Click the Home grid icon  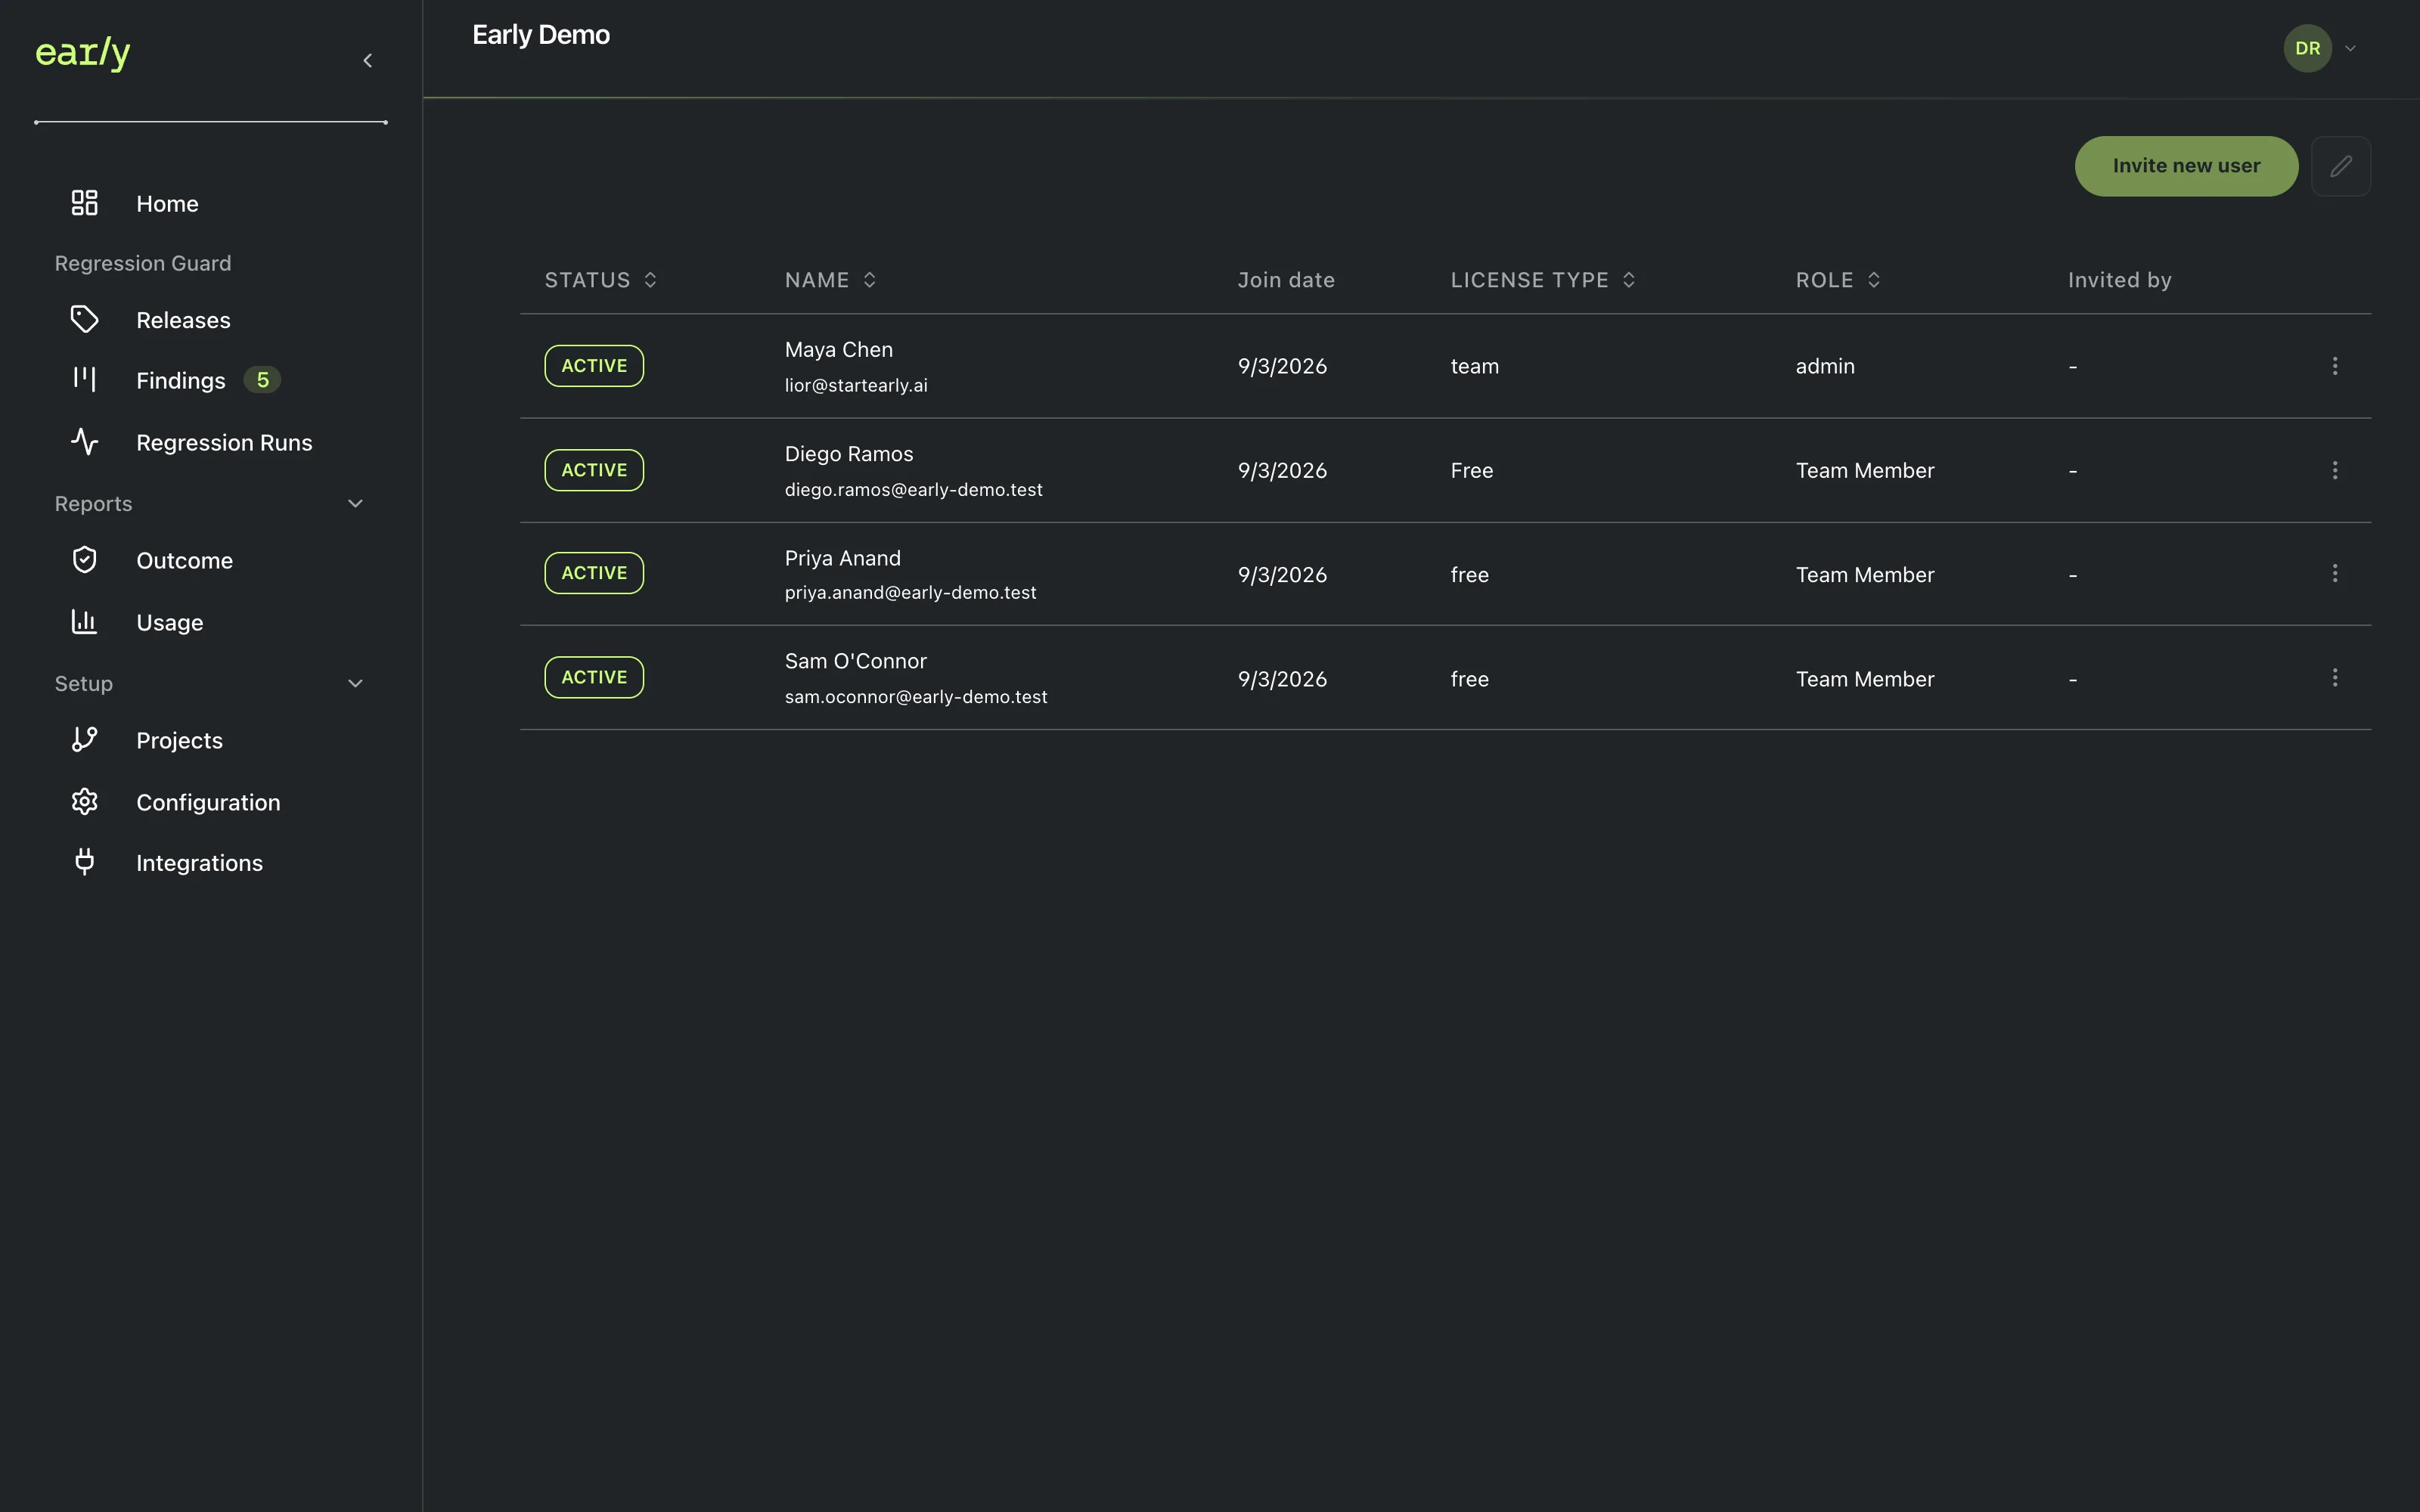[85, 203]
